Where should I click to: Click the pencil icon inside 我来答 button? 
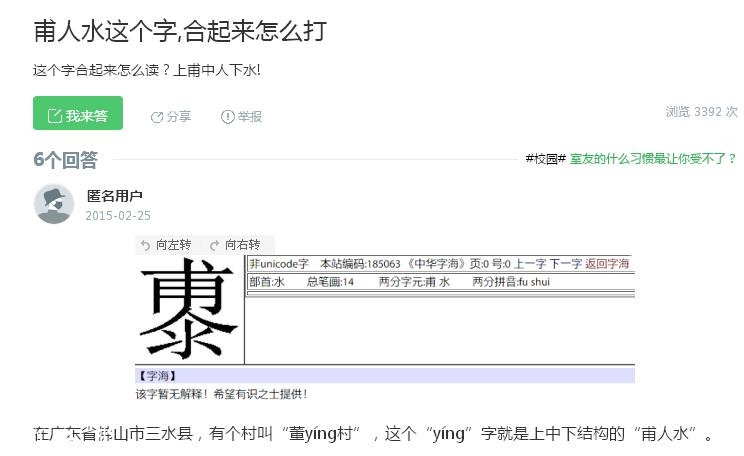click(x=55, y=115)
